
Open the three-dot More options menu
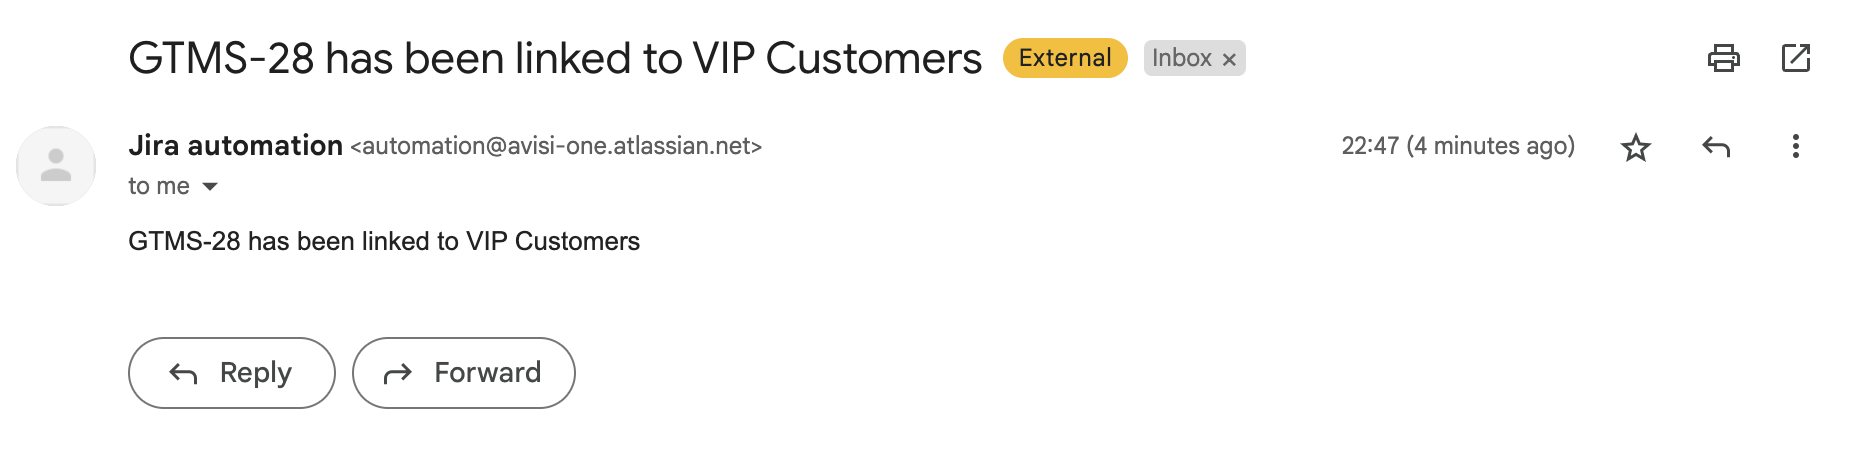point(1796,147)
